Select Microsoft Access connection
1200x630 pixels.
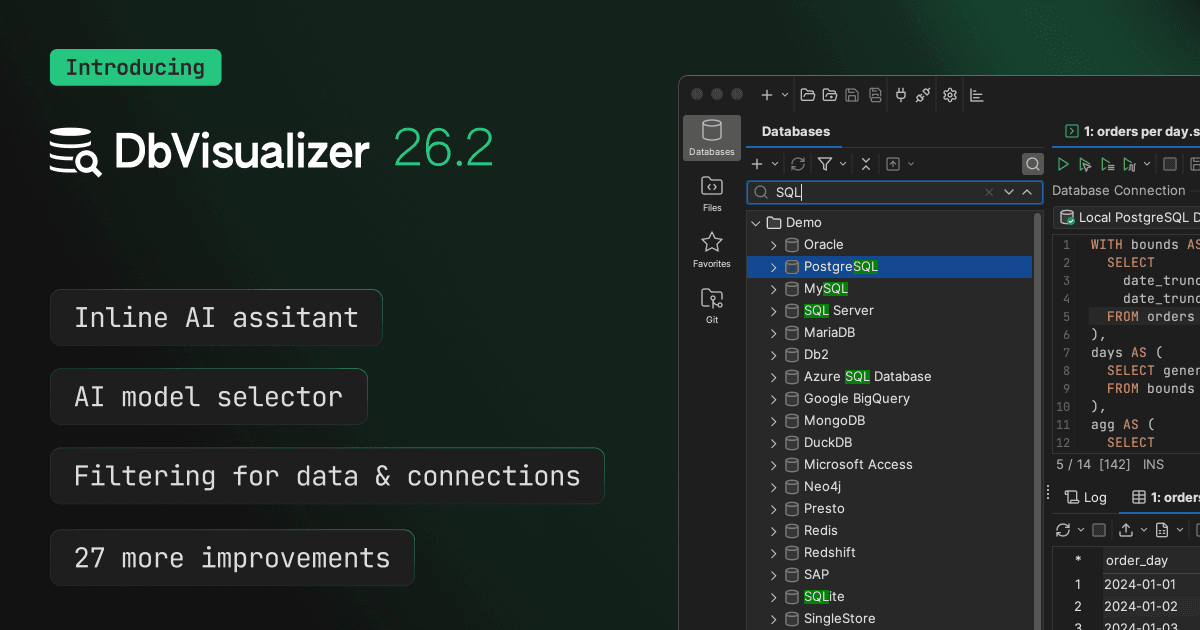pos(858,464)
